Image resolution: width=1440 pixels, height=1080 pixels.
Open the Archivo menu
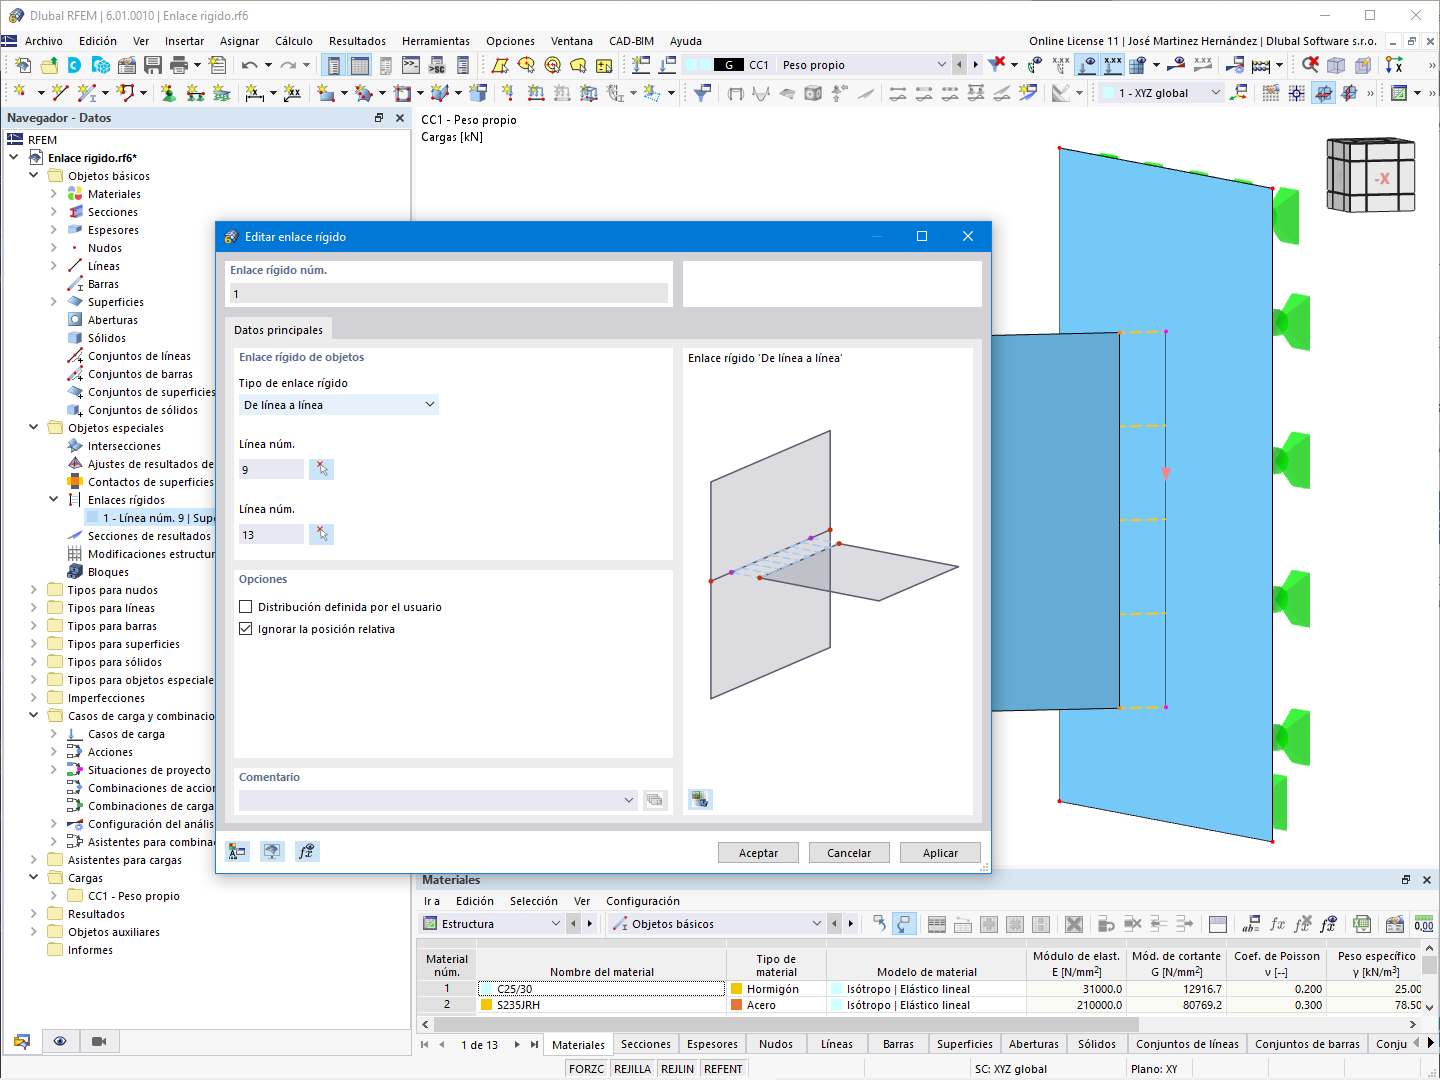pyautogui.click(x=44, y=41)
